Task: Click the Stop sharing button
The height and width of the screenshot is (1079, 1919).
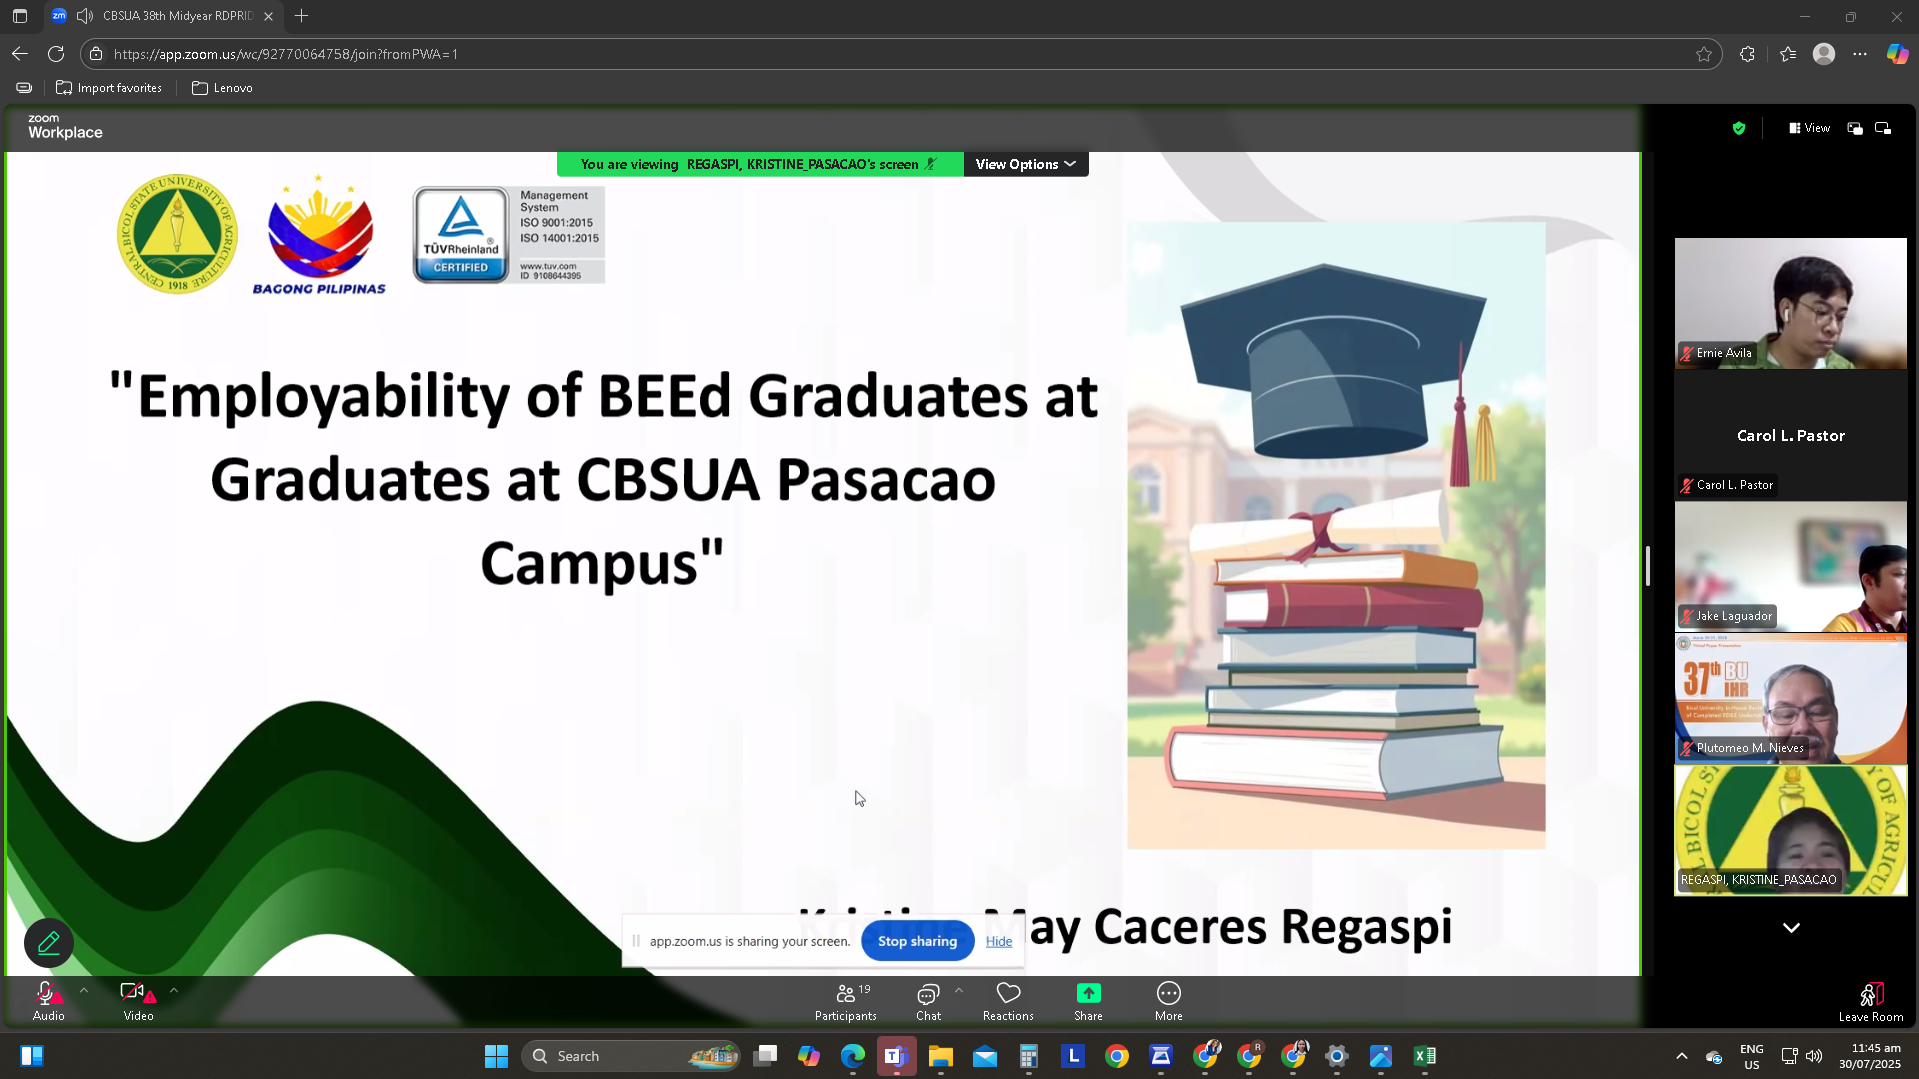Action: pyautogui.click(x=917, y=941)
